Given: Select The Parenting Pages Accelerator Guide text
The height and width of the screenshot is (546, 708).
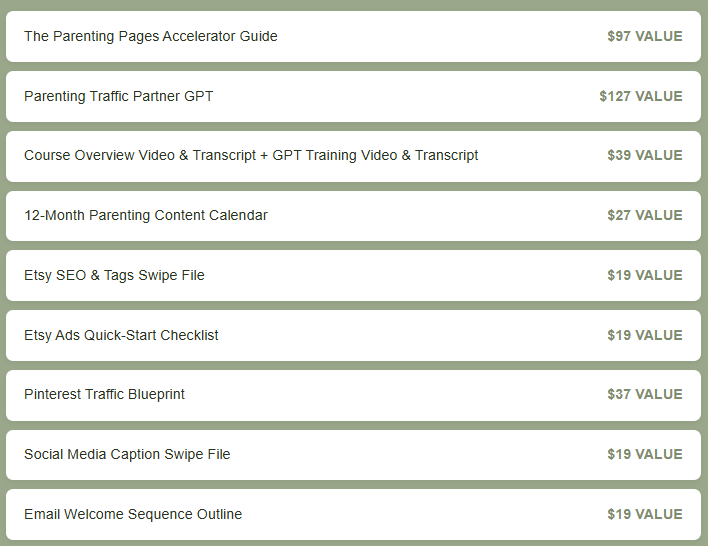Looking at the screenshot, I should coord(151,36).
